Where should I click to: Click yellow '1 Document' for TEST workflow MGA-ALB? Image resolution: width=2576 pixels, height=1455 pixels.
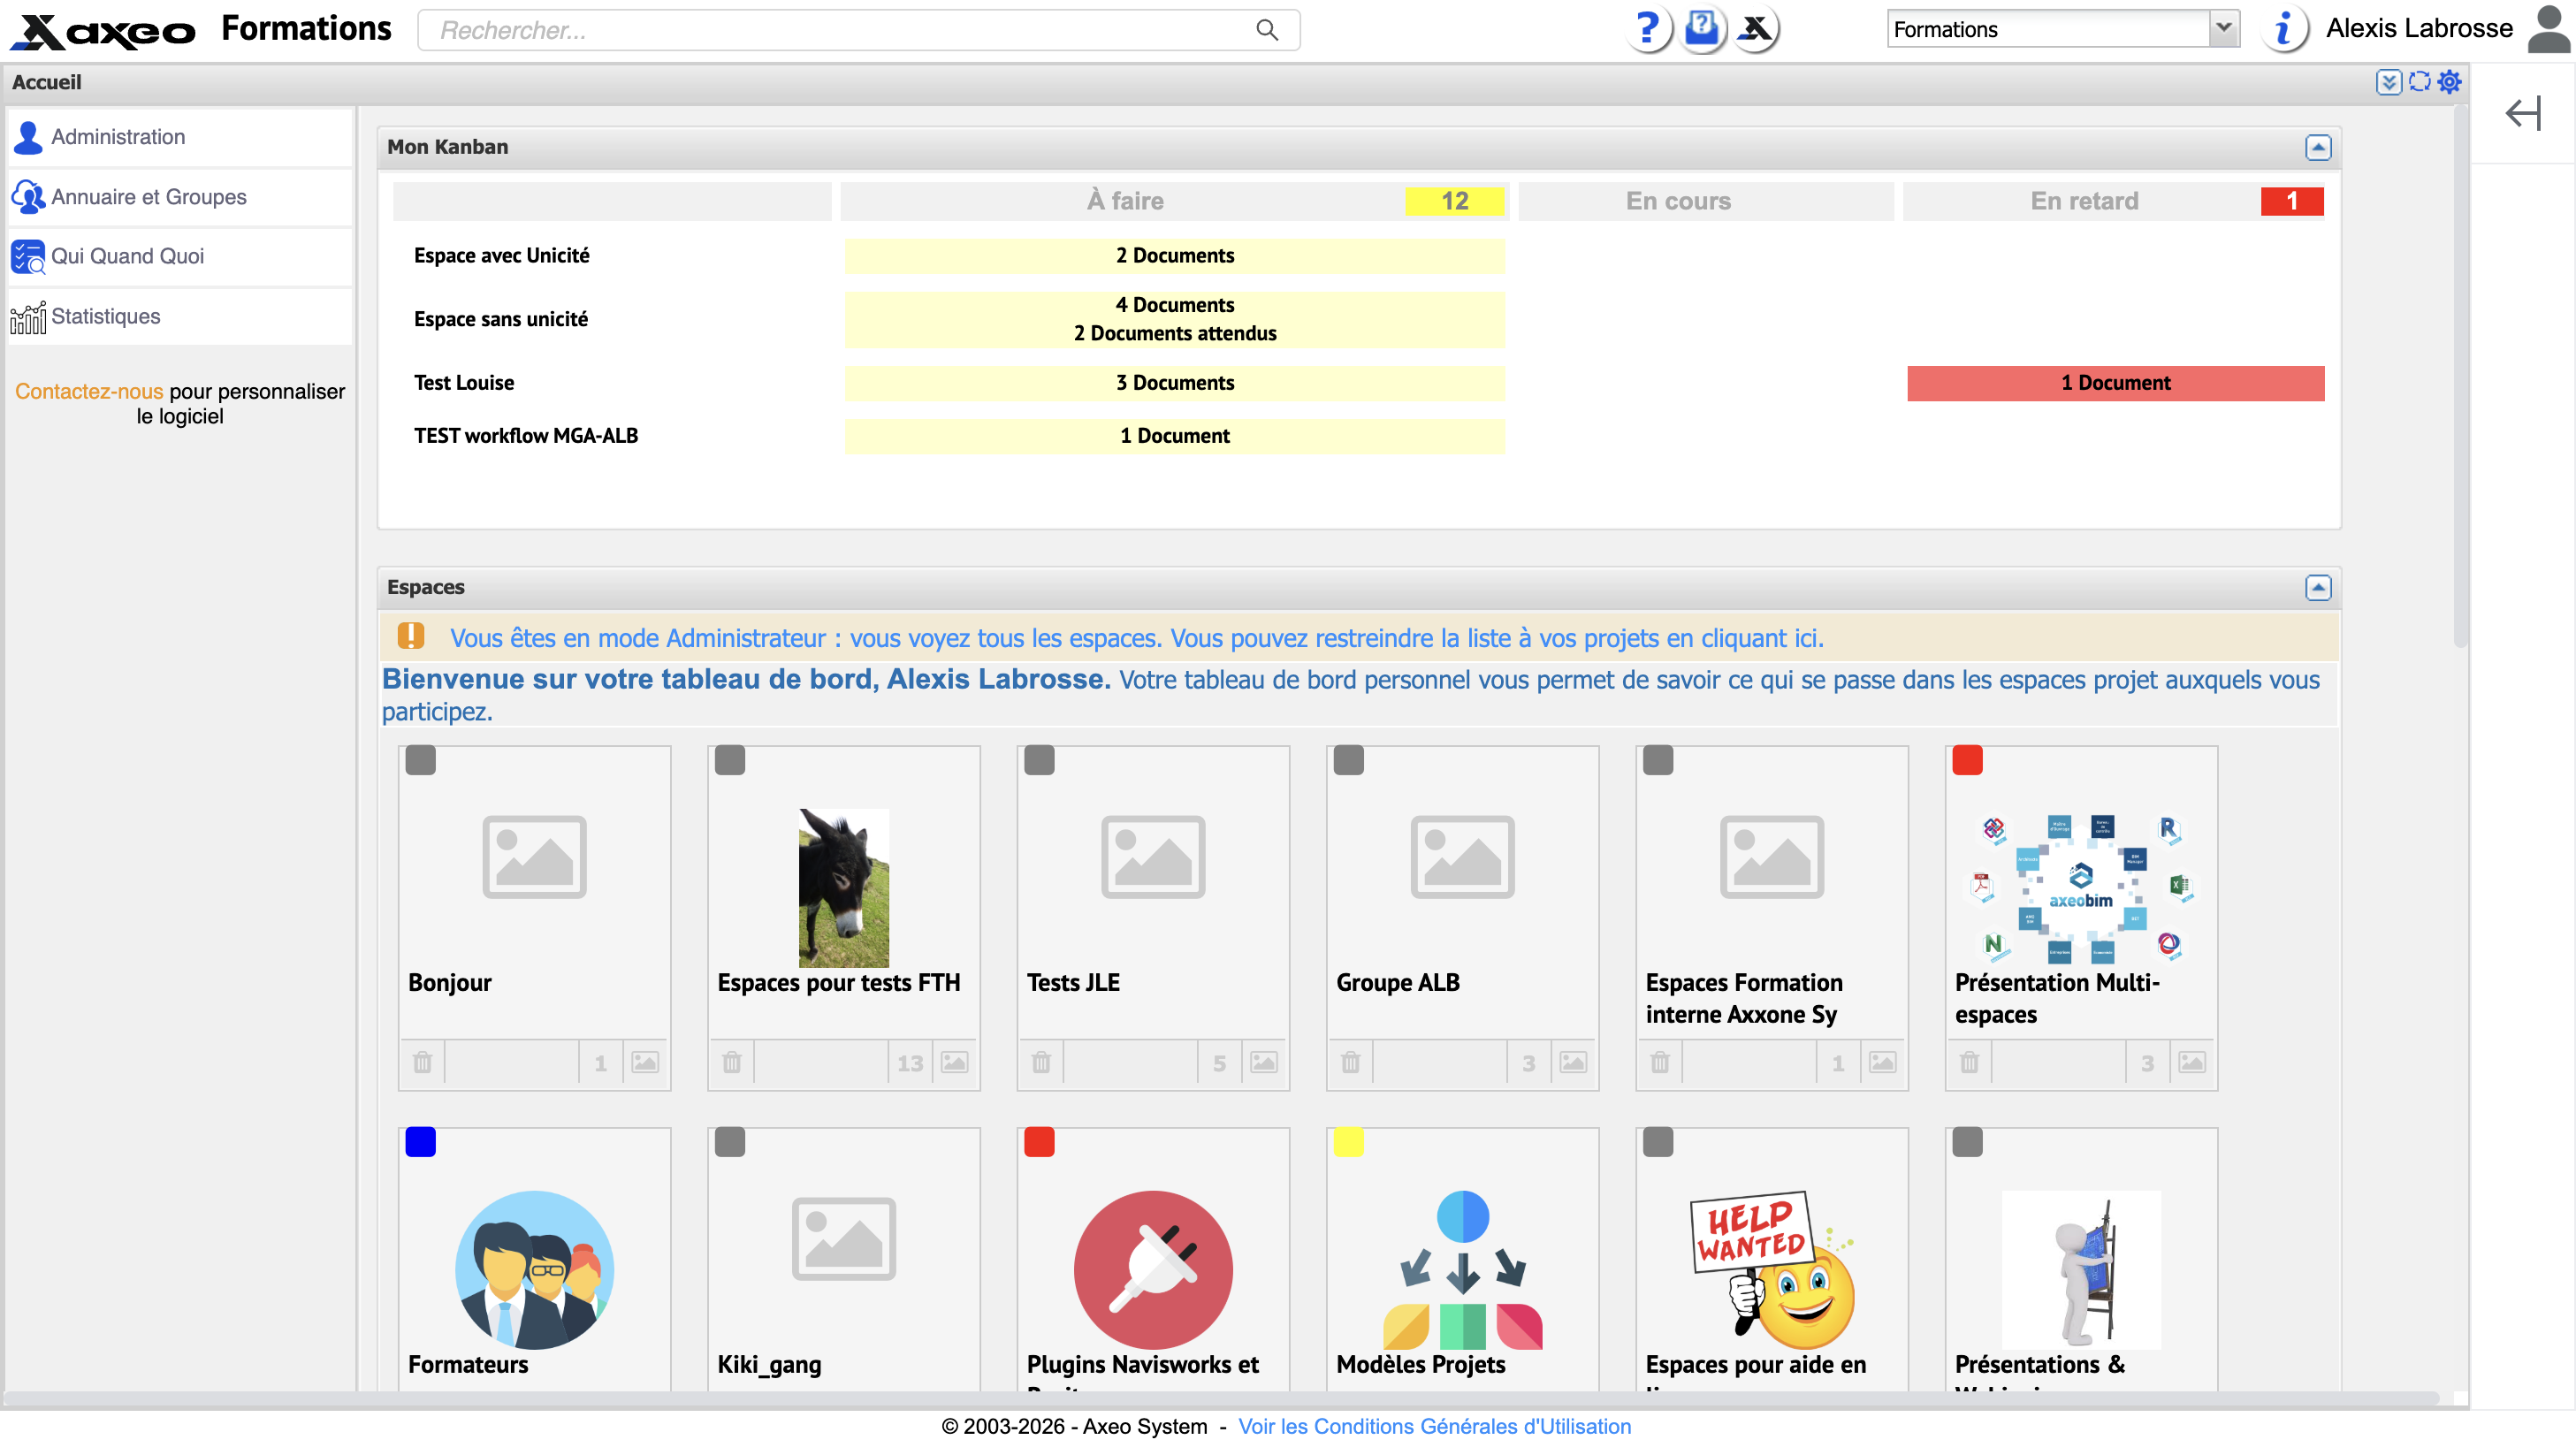click(1174, 436)
